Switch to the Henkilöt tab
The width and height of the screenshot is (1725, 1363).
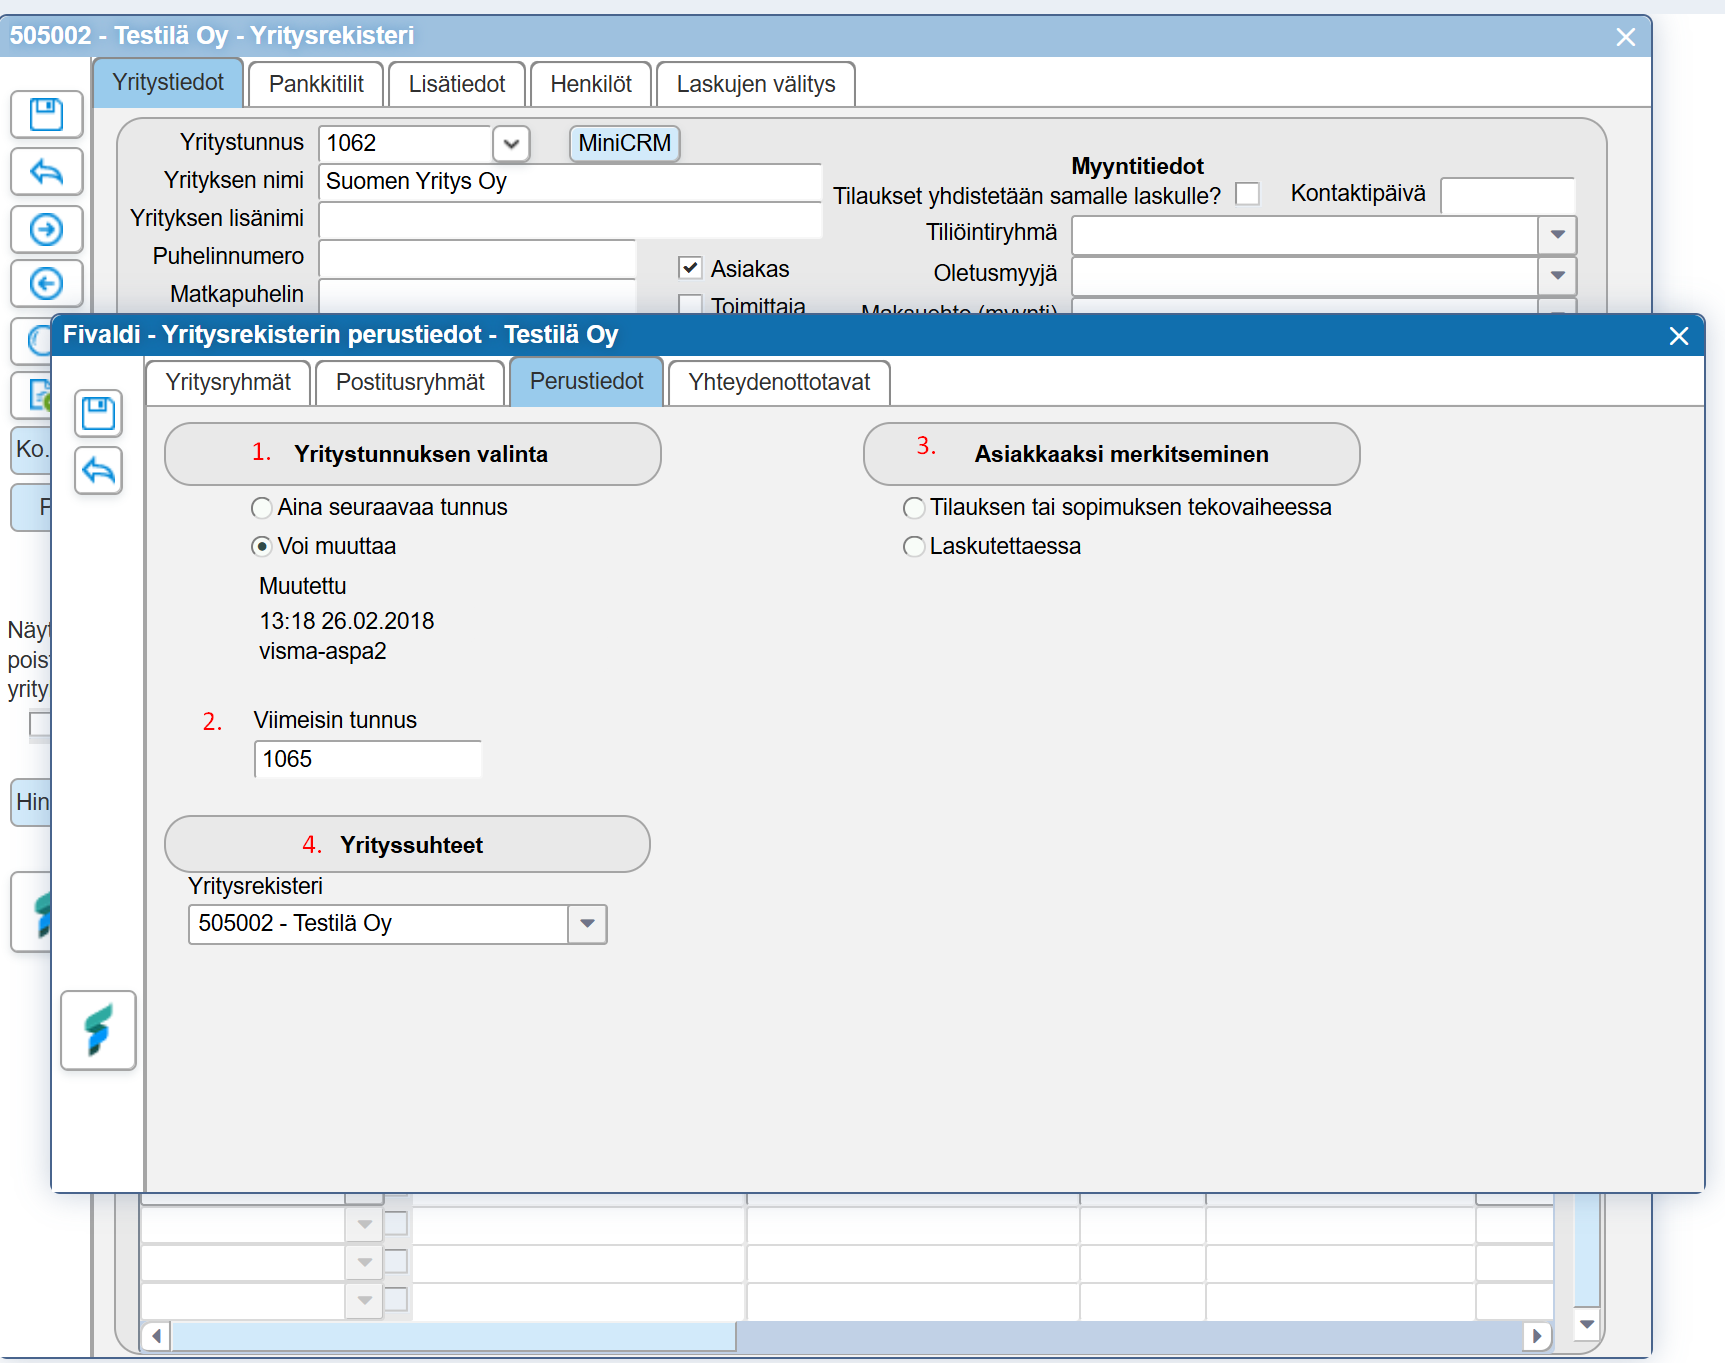tap(591, 84)
